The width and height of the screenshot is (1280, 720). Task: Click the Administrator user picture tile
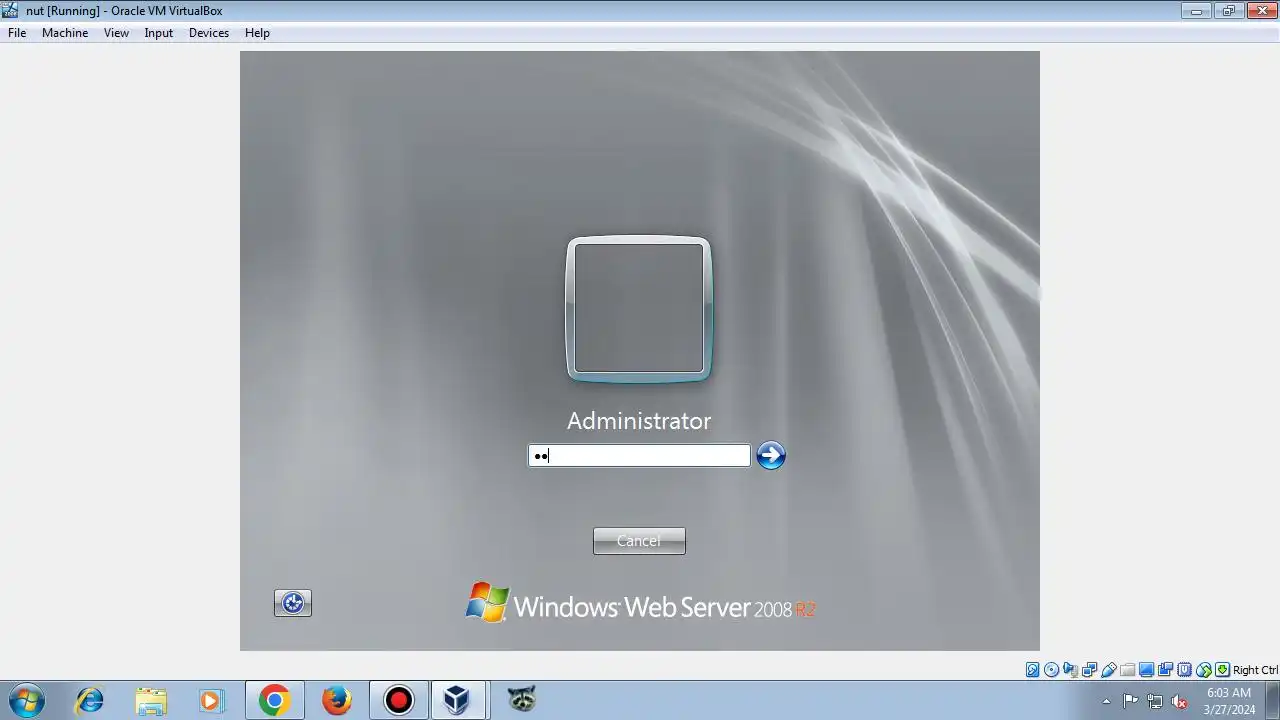[x=639, y=309]
